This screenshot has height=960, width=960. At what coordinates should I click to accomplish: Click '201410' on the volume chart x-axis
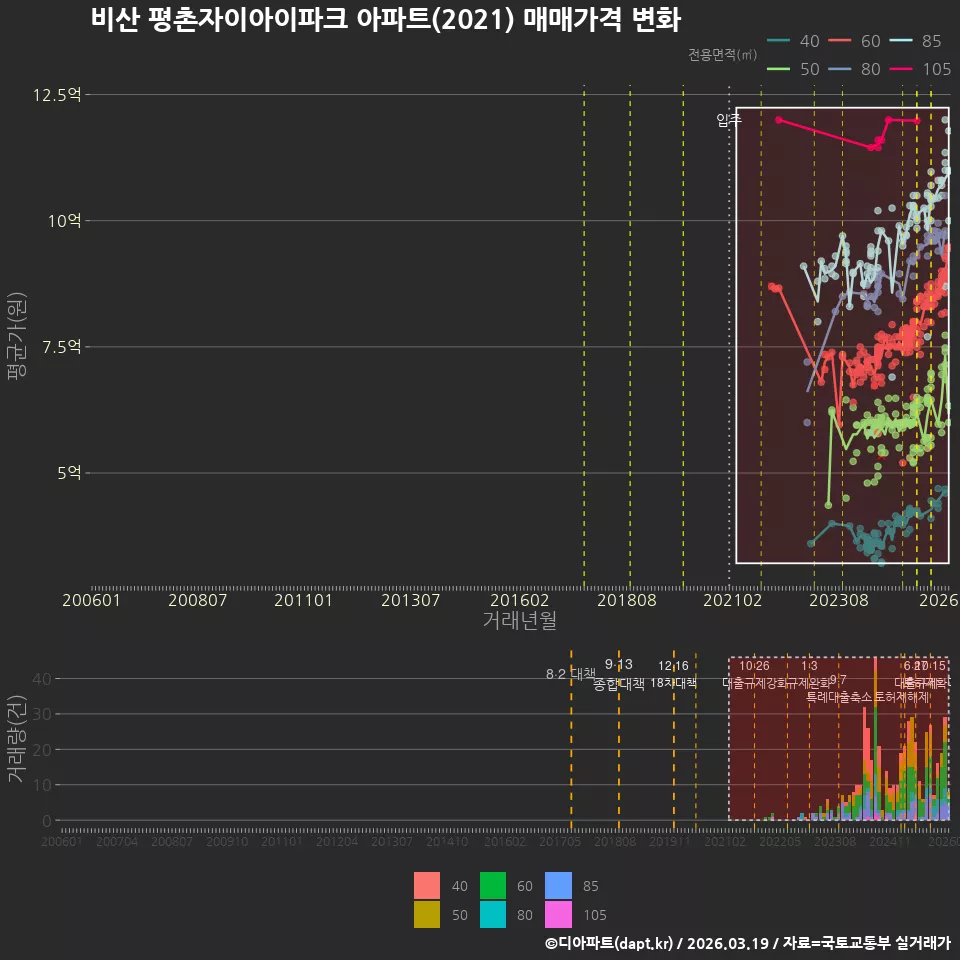[x=447, y=842]
